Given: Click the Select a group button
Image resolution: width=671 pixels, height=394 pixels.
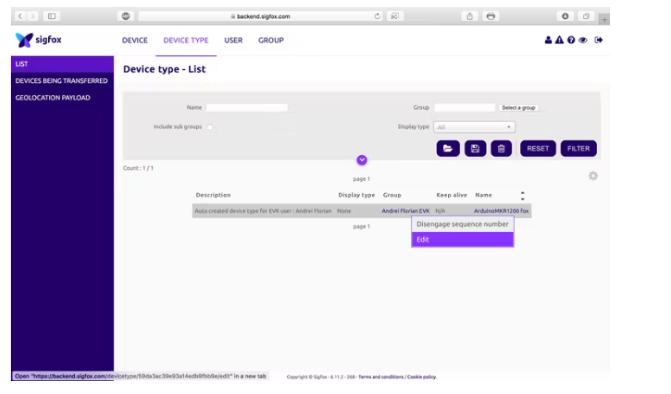Looking at the screenshot, I should point(518,108).
